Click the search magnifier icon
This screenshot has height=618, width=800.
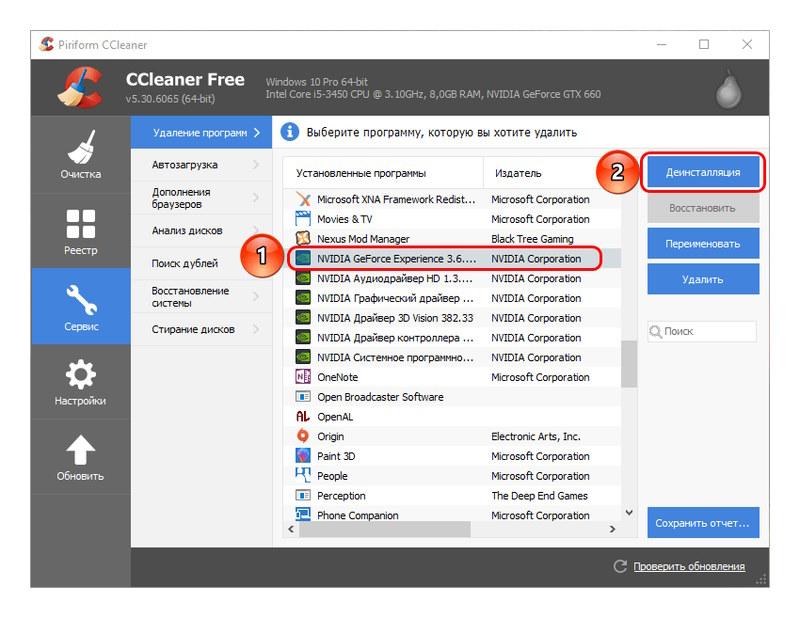point(656,332)
